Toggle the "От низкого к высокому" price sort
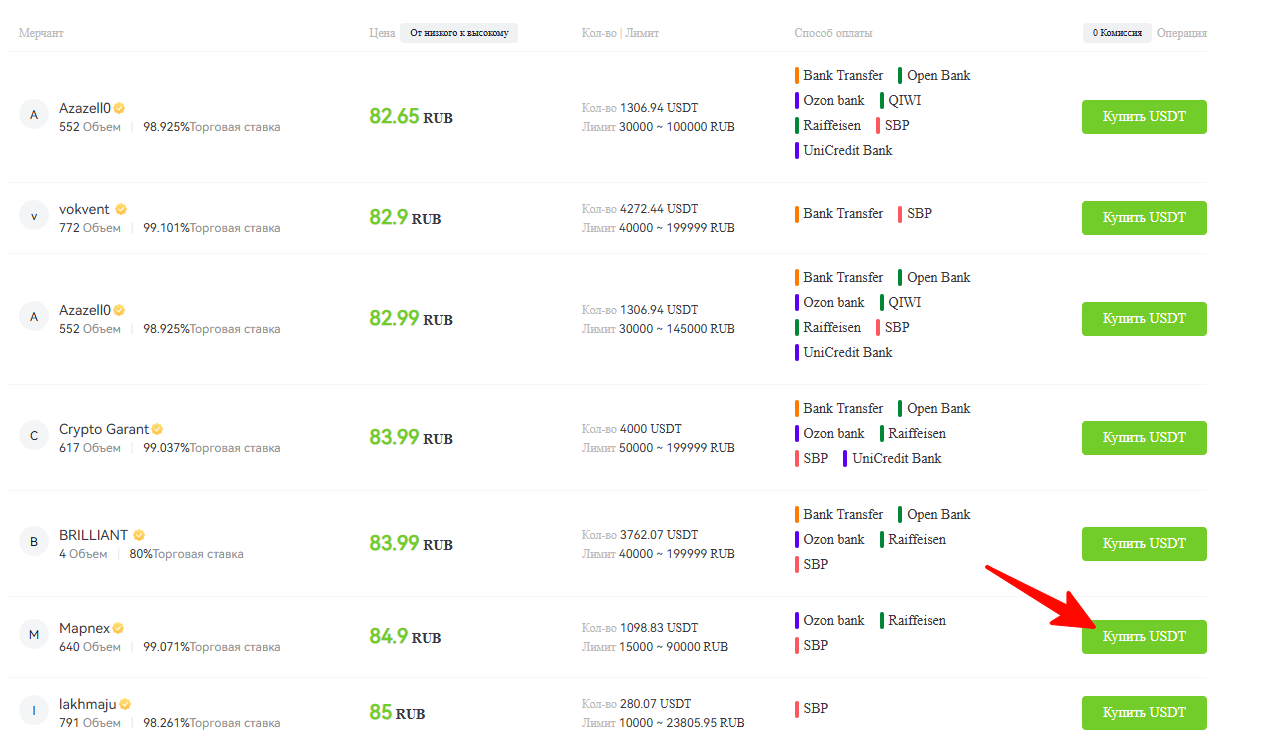The image size is (1269, 748). (x=459, y=33)
